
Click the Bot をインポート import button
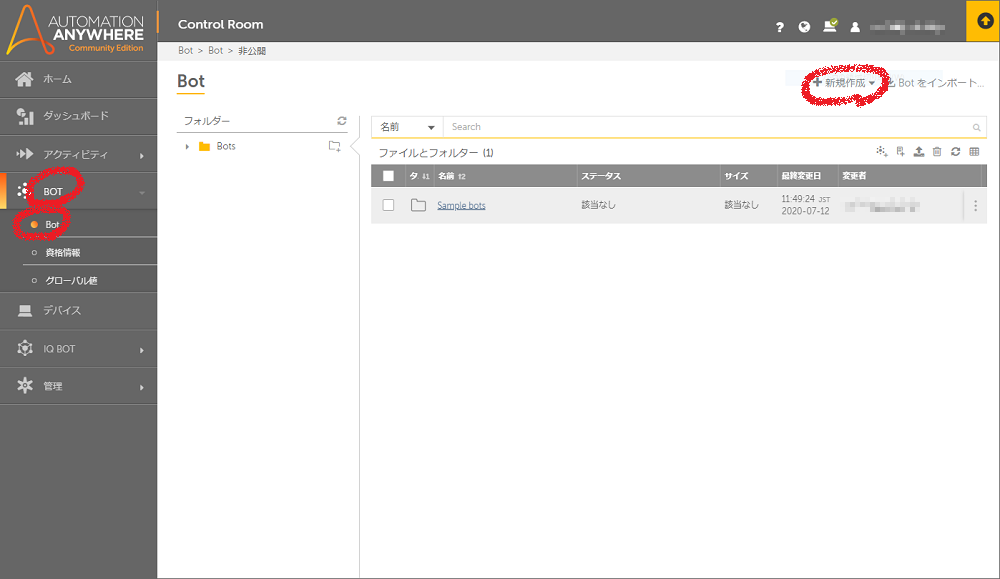(935, 83)
